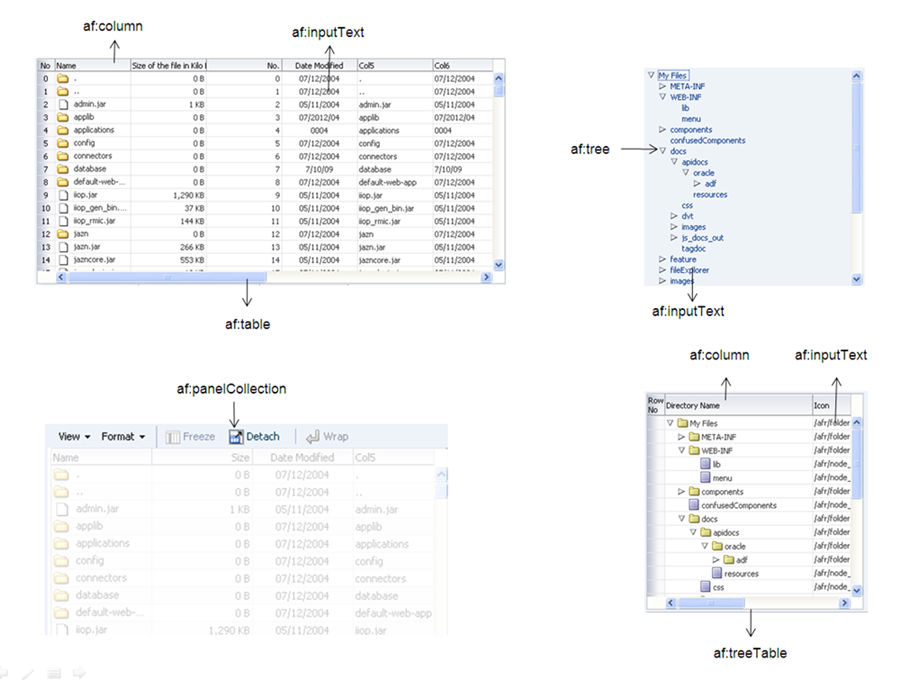Collapse oracle node in treeTable
The width and height of the screenshot is (900, 680).
704,546
